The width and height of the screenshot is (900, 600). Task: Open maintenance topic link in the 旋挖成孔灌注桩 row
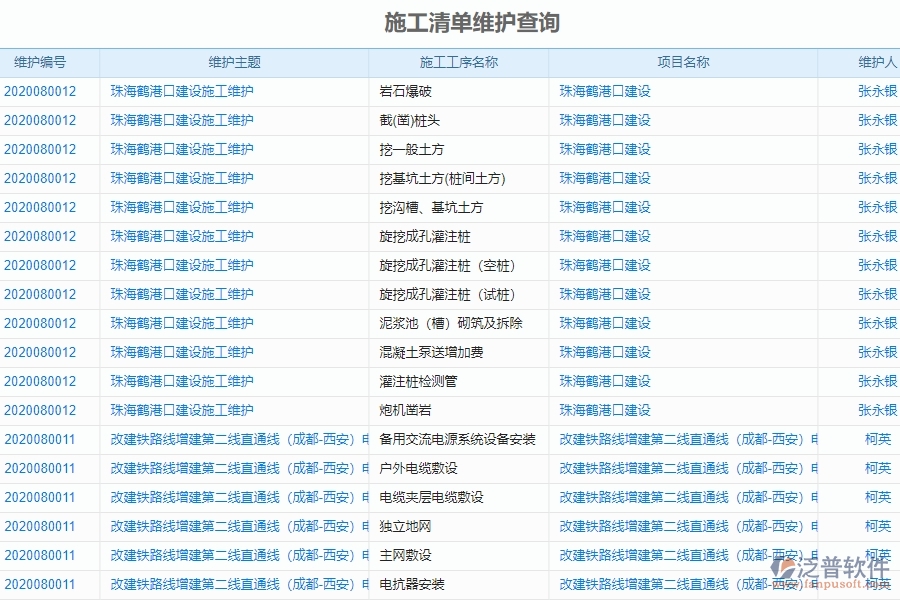click(181, 237)
